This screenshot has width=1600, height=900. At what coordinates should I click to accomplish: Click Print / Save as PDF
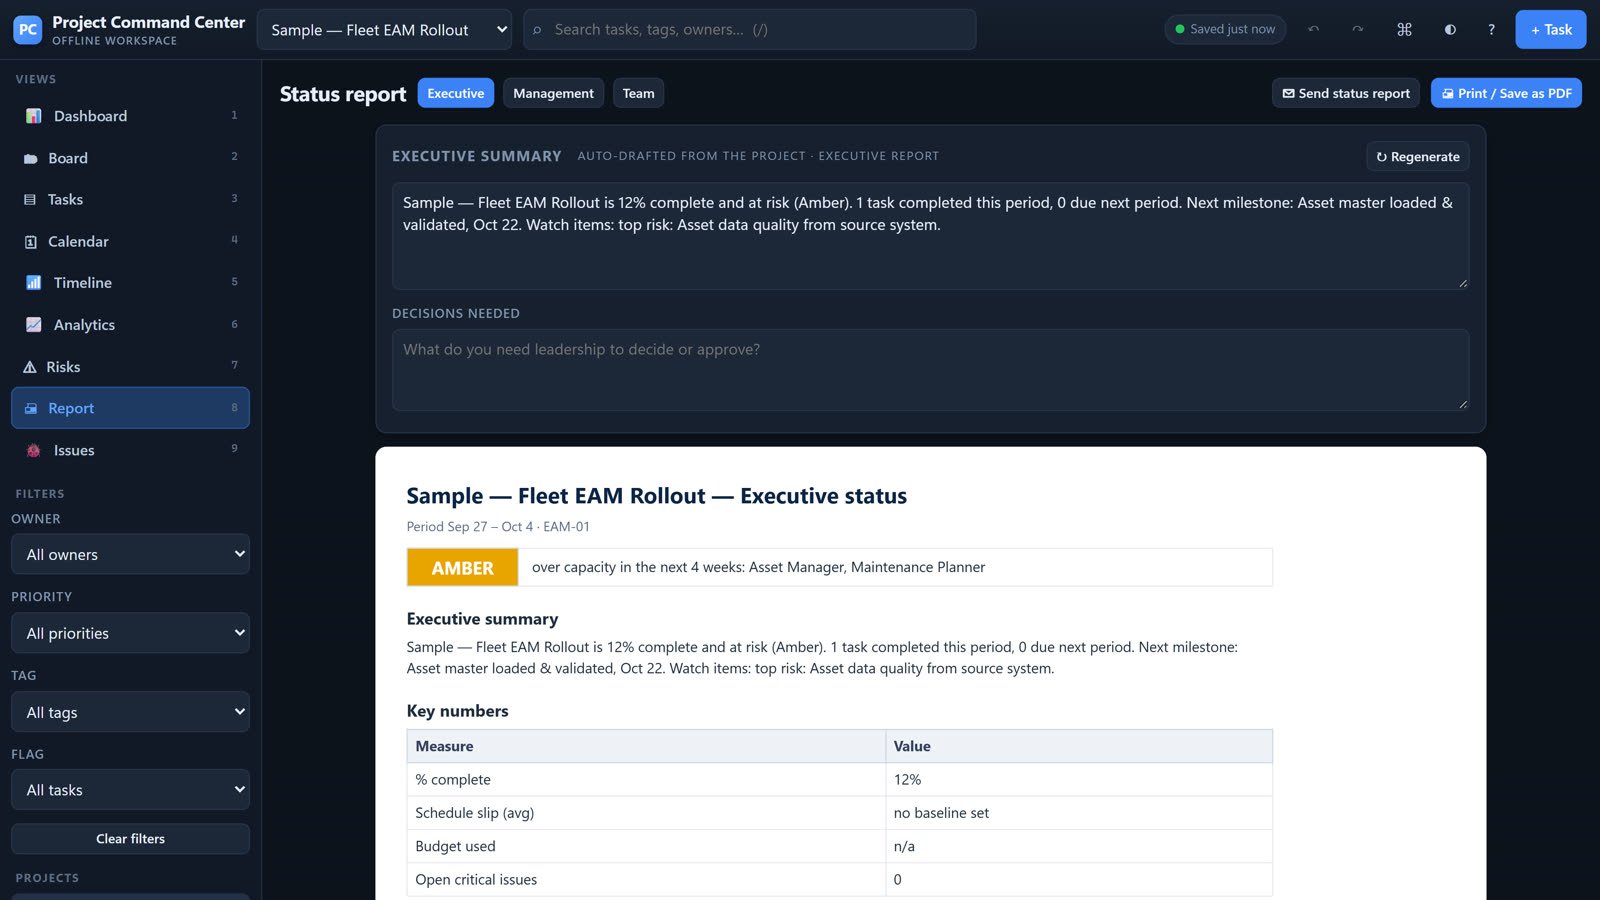coord(1506,93)
